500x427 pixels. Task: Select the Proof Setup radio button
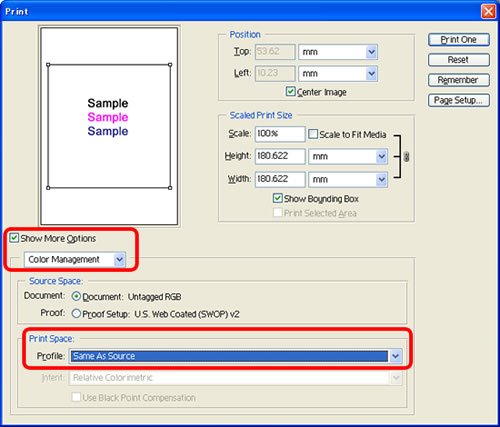[76, 314]
